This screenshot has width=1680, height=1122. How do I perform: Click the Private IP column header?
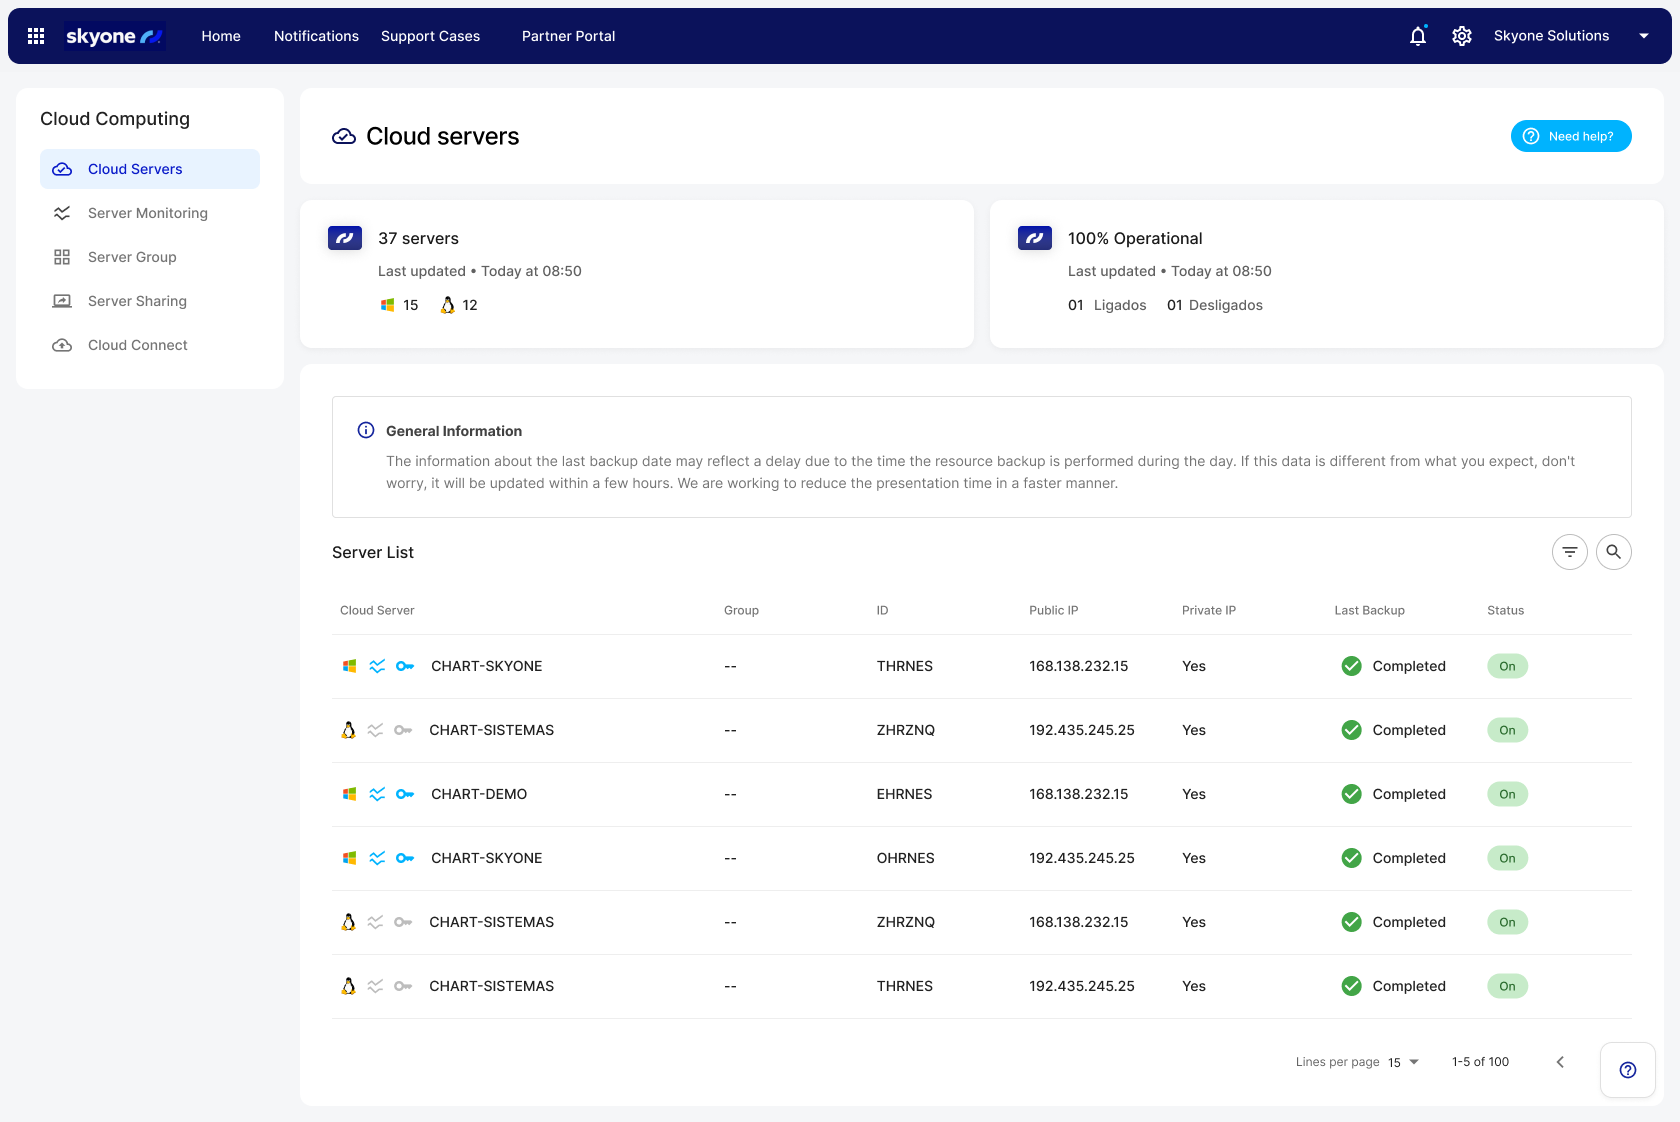[1208, 610]
